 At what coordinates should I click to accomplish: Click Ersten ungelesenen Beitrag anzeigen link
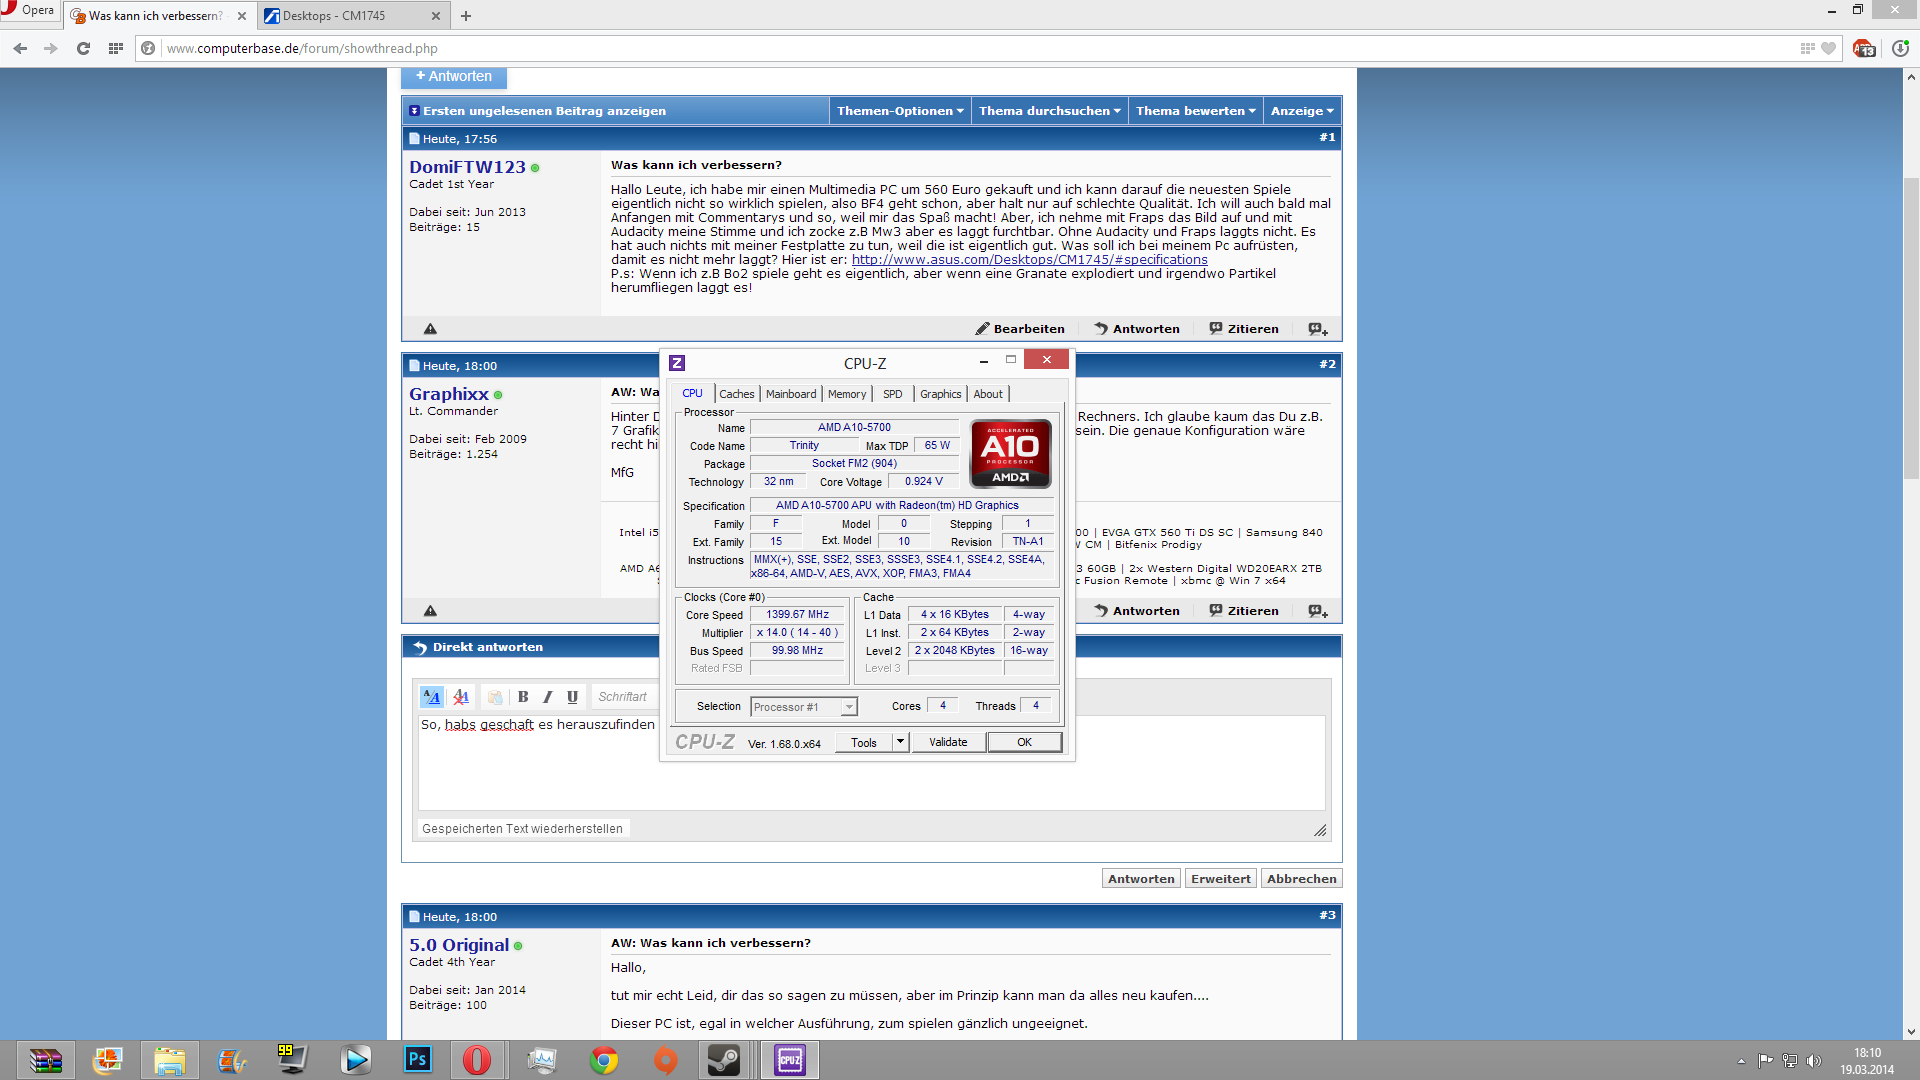544,111
